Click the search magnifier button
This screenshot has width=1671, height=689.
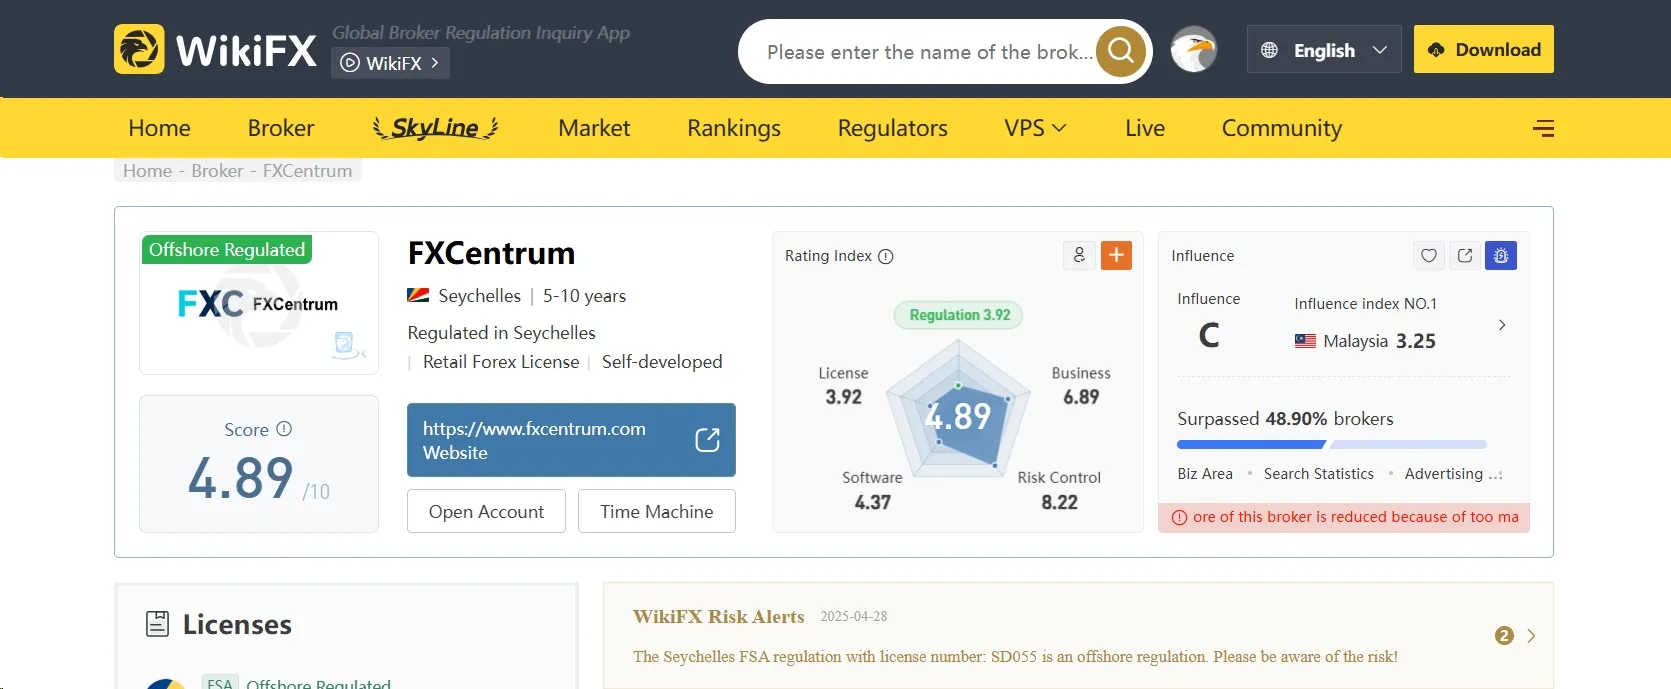coord(1121,50)
